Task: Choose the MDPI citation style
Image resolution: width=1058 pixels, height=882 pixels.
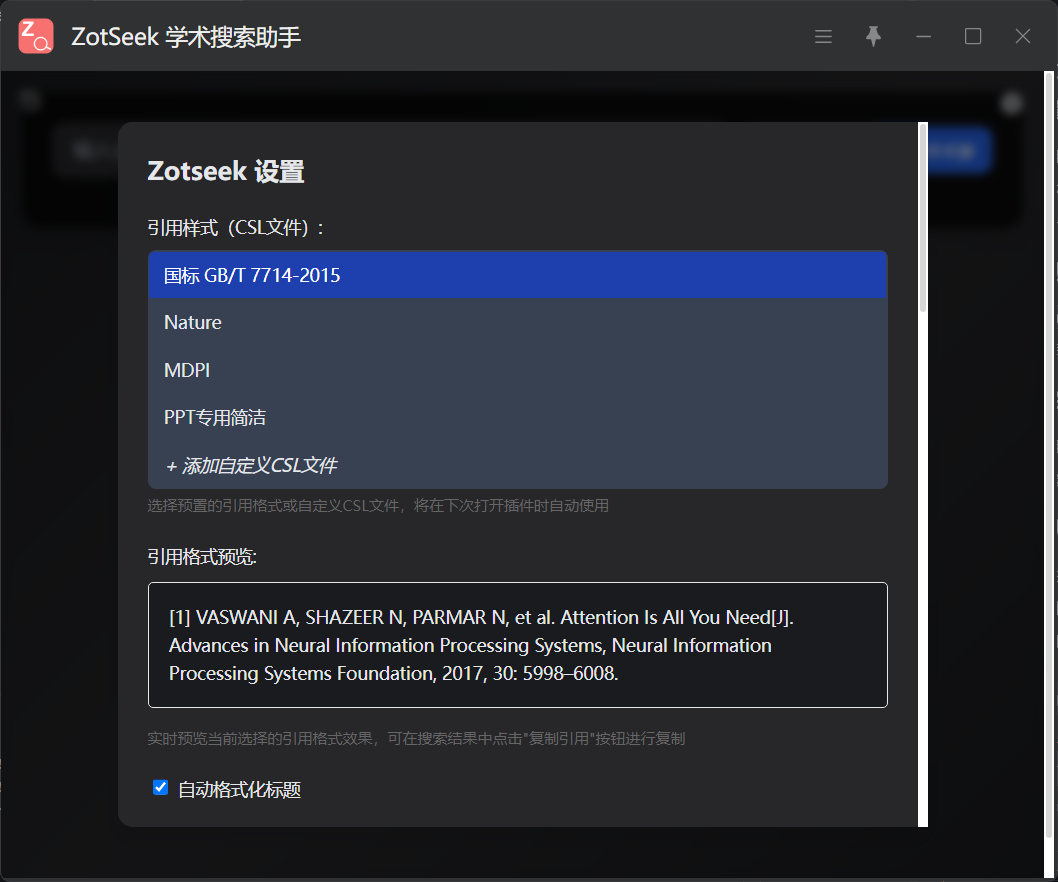Action: [518, 370]
